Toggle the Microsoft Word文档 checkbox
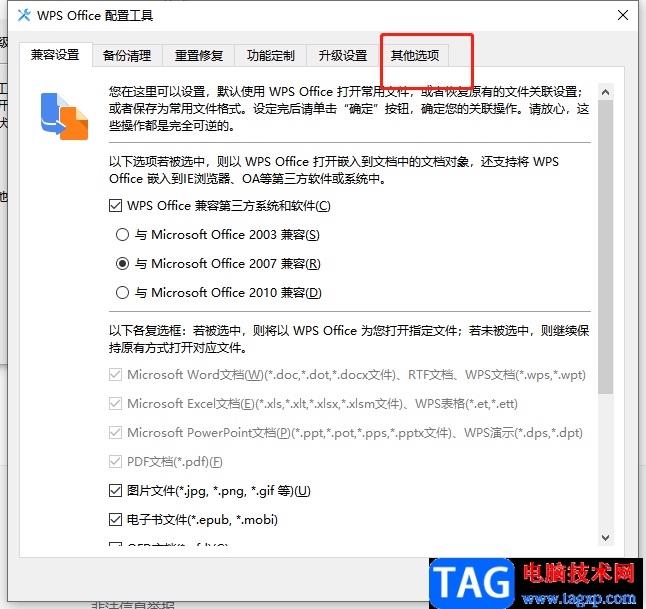 pyautogui.click(x=115, y=375)
